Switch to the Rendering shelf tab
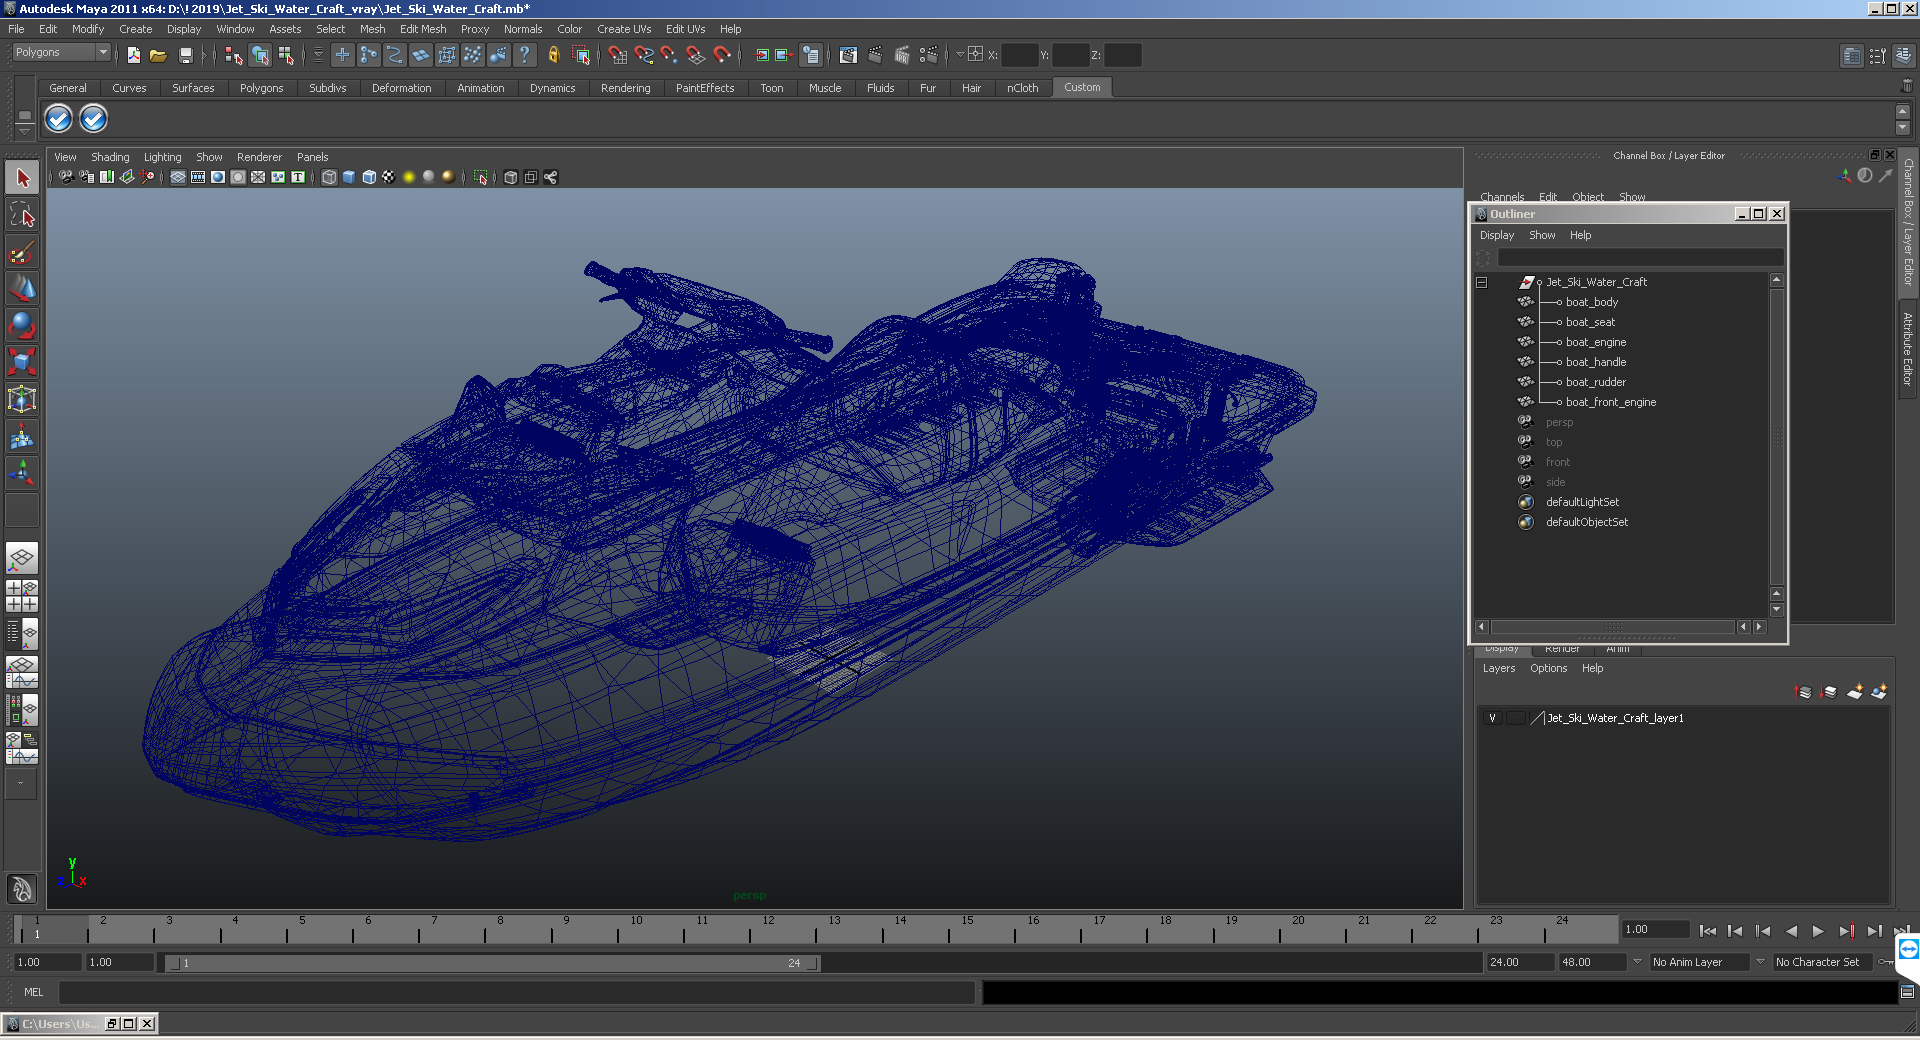 (625, 88)
